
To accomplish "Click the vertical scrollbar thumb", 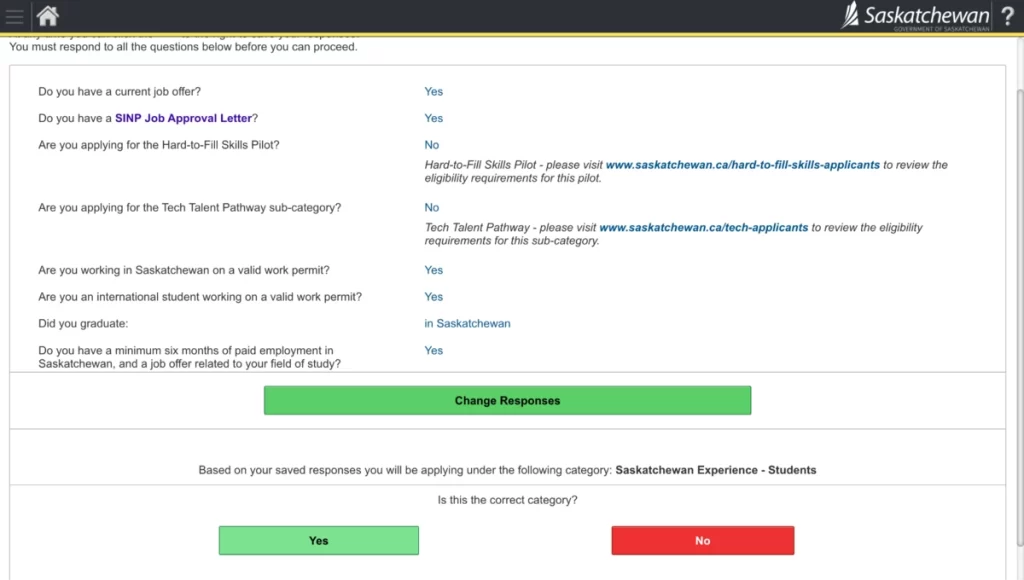I will click(x=1017, y=300).
